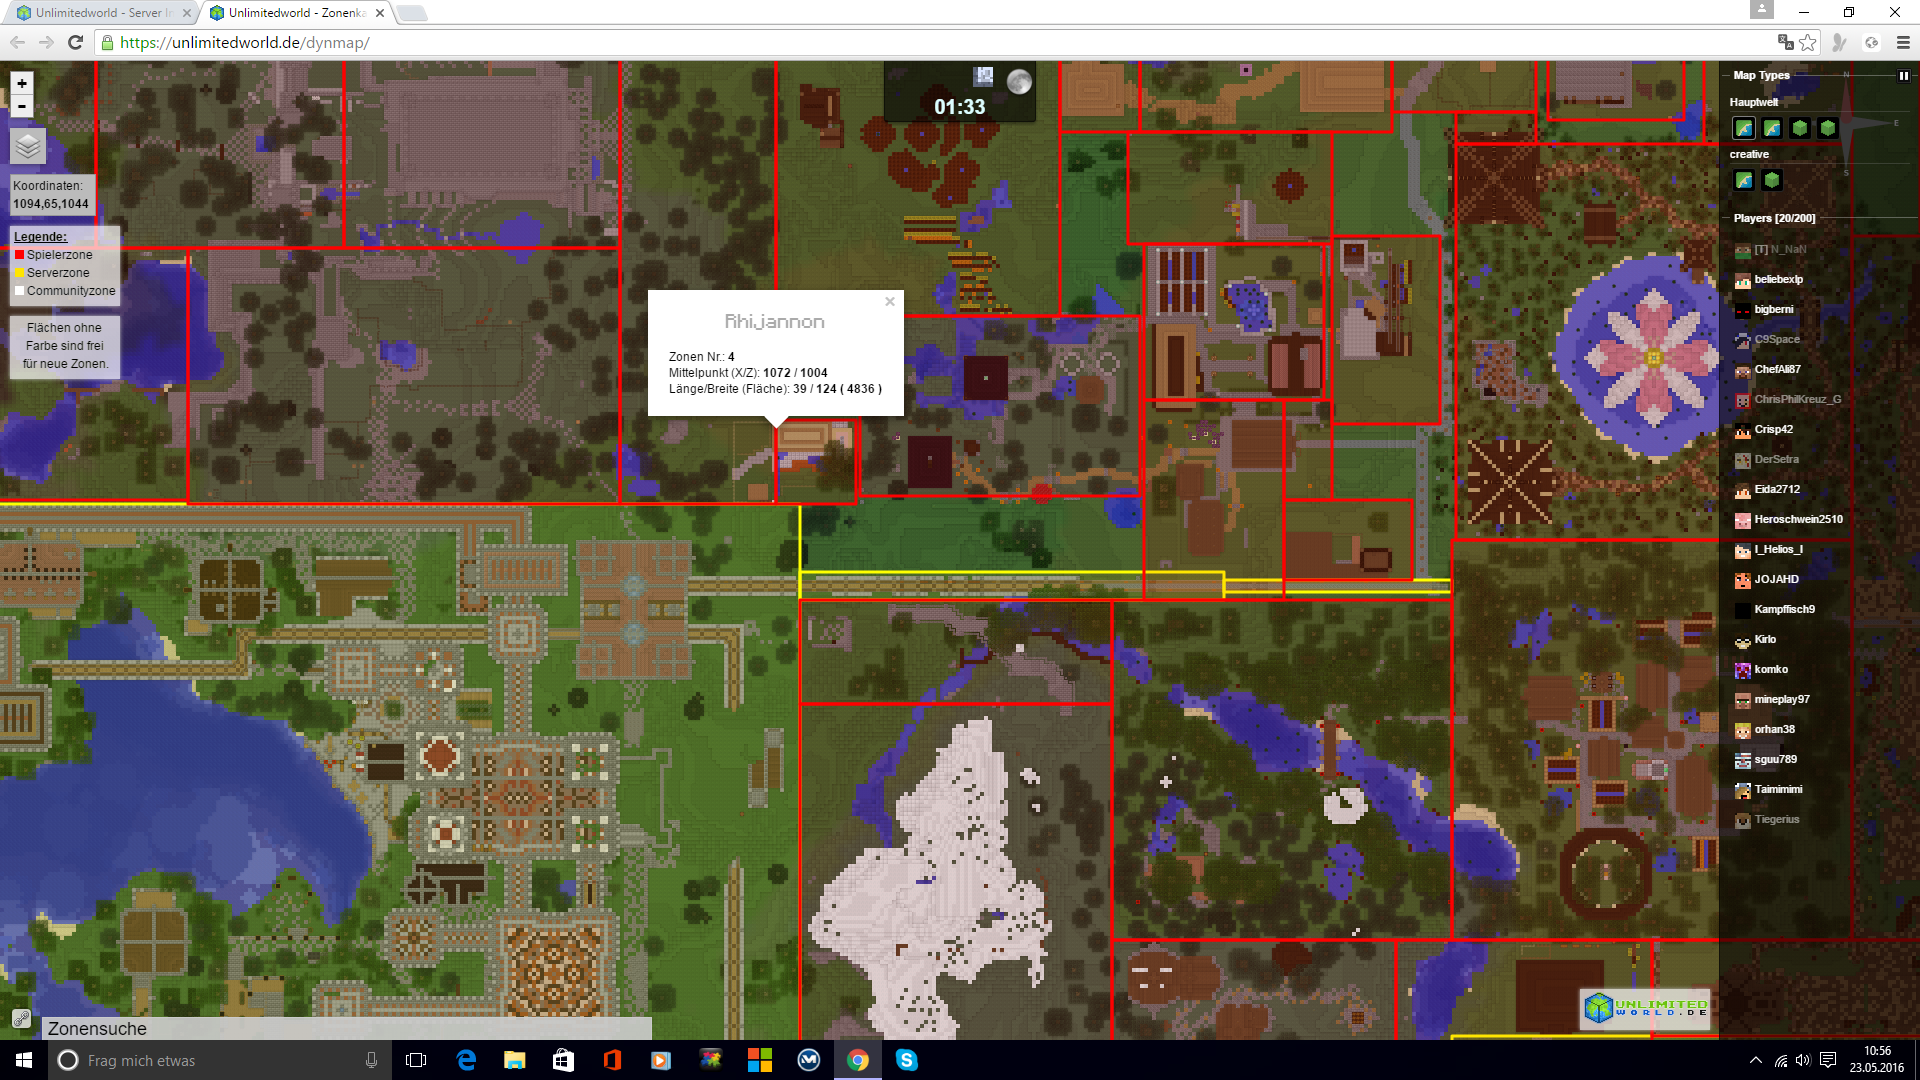Click the Unlimitedworld.de logo
This screenshot has width=1920, height=1080.
1645,1008
